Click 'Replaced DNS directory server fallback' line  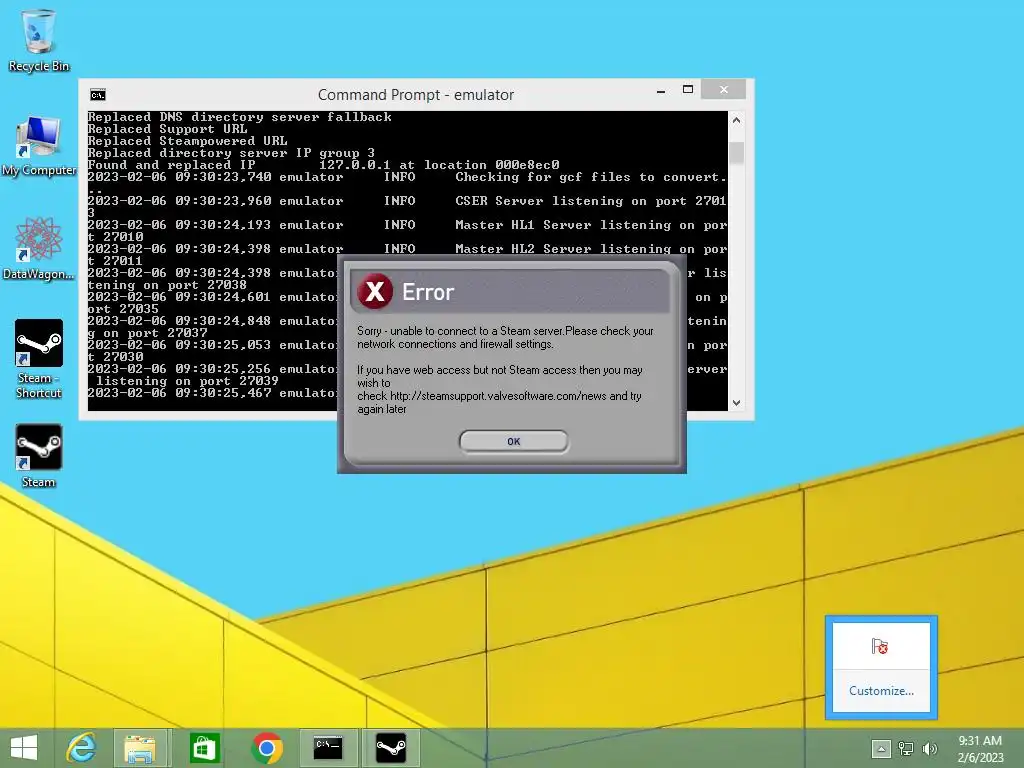pyautogui.click(x=240, y=118)
